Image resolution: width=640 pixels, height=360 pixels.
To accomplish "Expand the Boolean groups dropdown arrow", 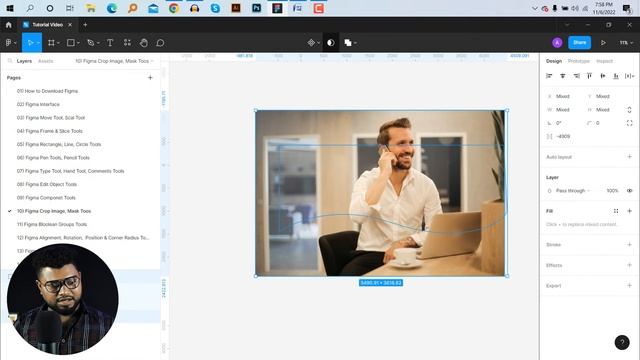I will (x=356, y=43).
